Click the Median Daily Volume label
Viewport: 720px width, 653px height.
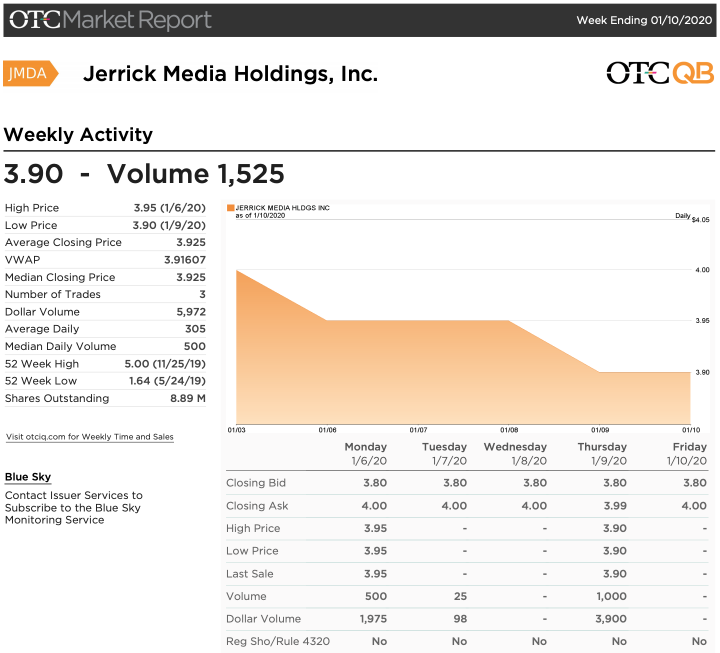point(61,346)
